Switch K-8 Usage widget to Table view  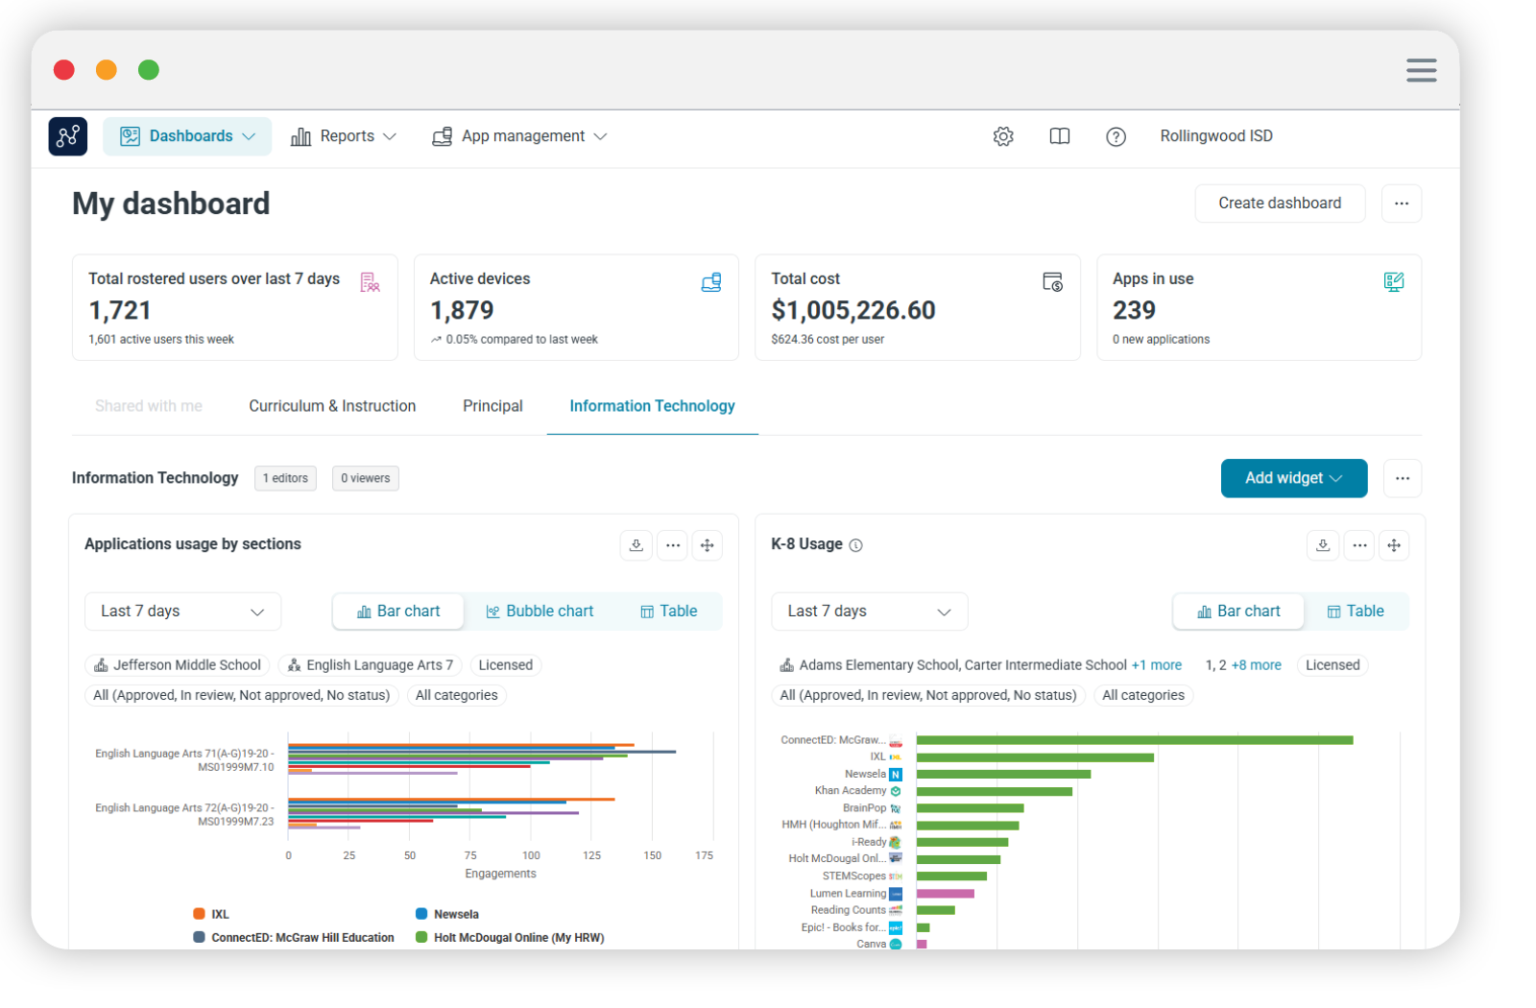pos(1357,611)
